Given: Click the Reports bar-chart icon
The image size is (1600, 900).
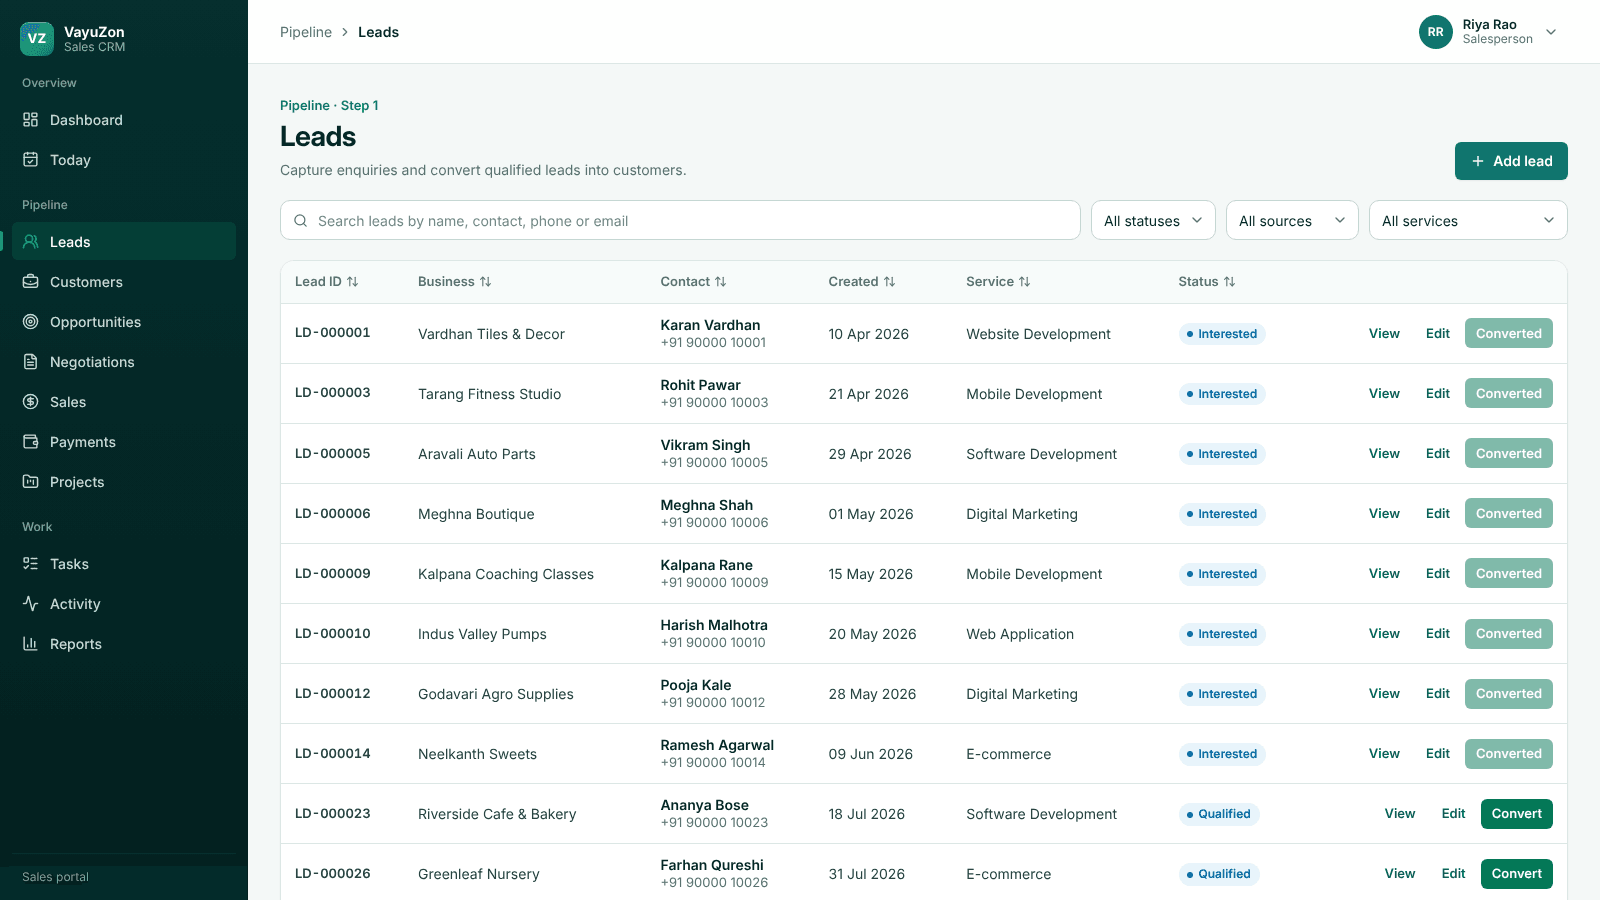Looking at the screenshot, I should [31, 644].
